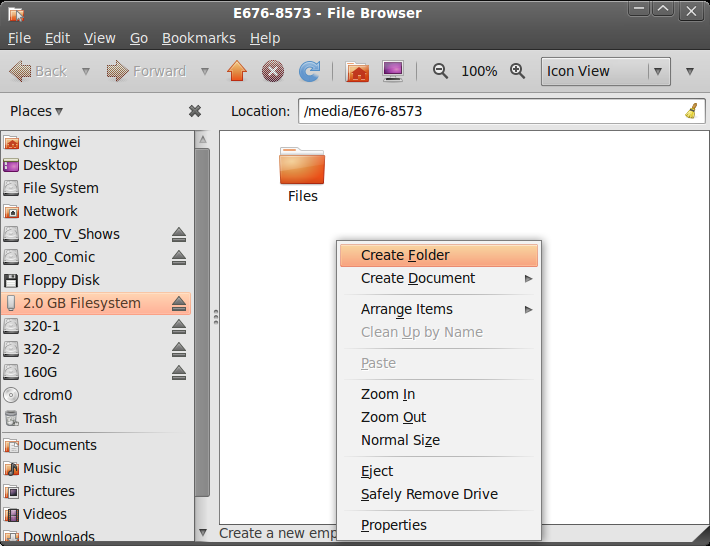The image size is (710, 546).
Task: Eject the 320-1 volume
Action: [x=179, y=326]
